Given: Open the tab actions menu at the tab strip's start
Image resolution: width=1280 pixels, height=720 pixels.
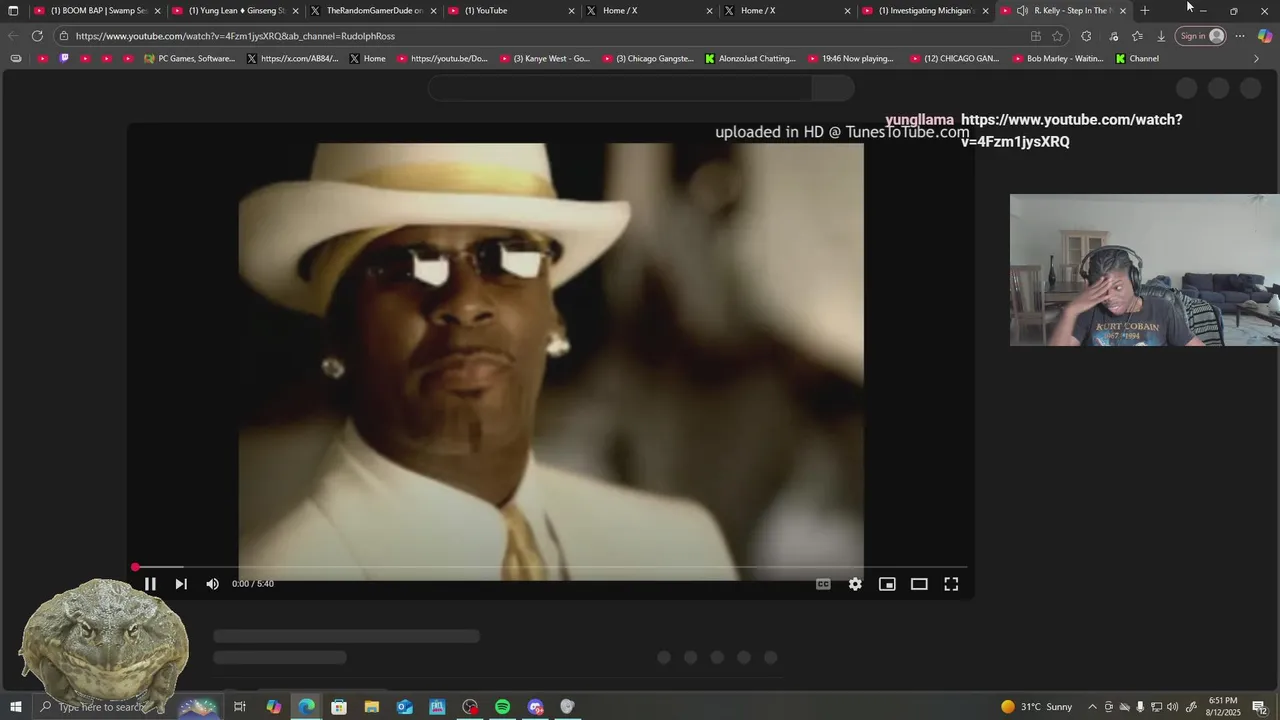Looking at the screenshot, I should coord(13,11).
